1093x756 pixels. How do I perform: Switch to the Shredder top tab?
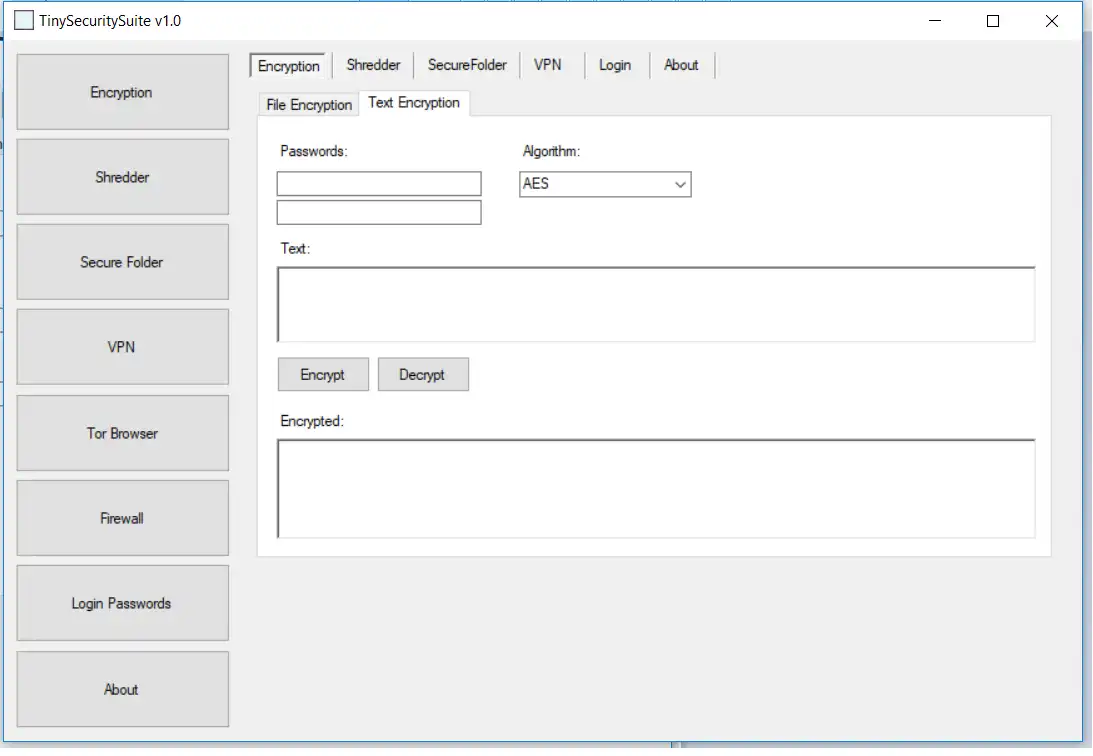(x=373, y=65)
